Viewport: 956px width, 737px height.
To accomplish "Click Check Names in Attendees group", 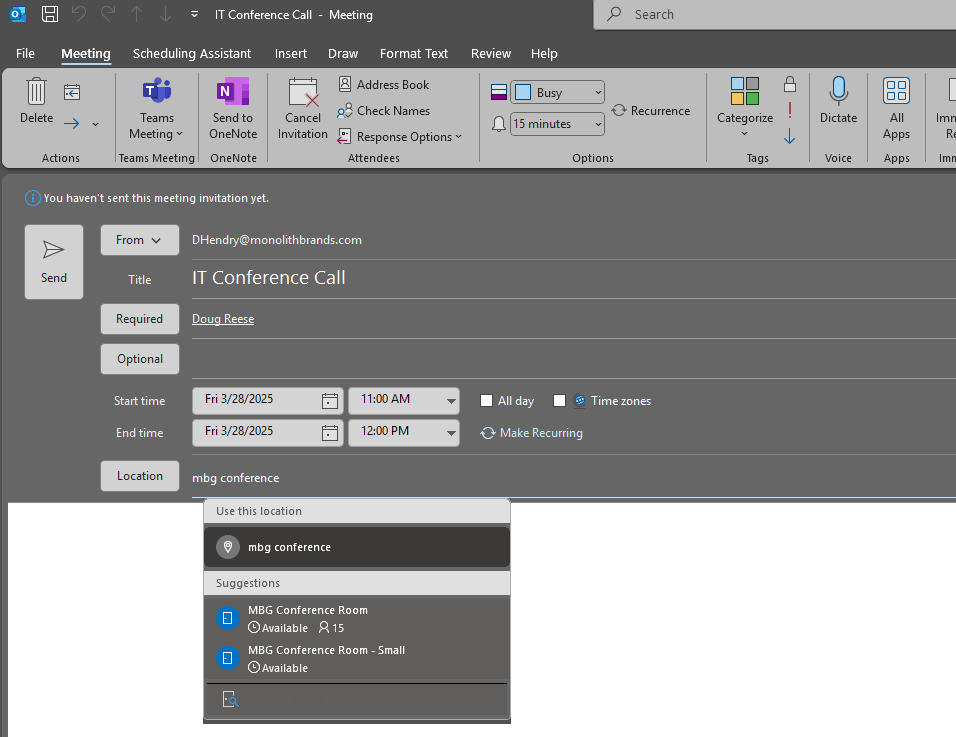I will [x=383, y=111].
